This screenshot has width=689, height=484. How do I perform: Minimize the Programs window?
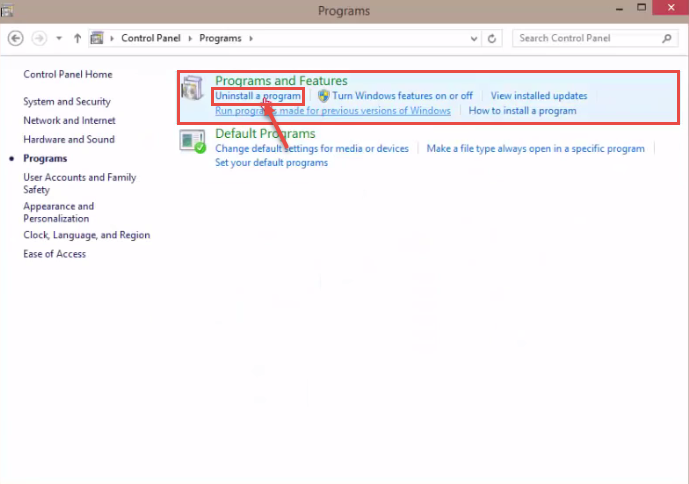coord(619,8)
